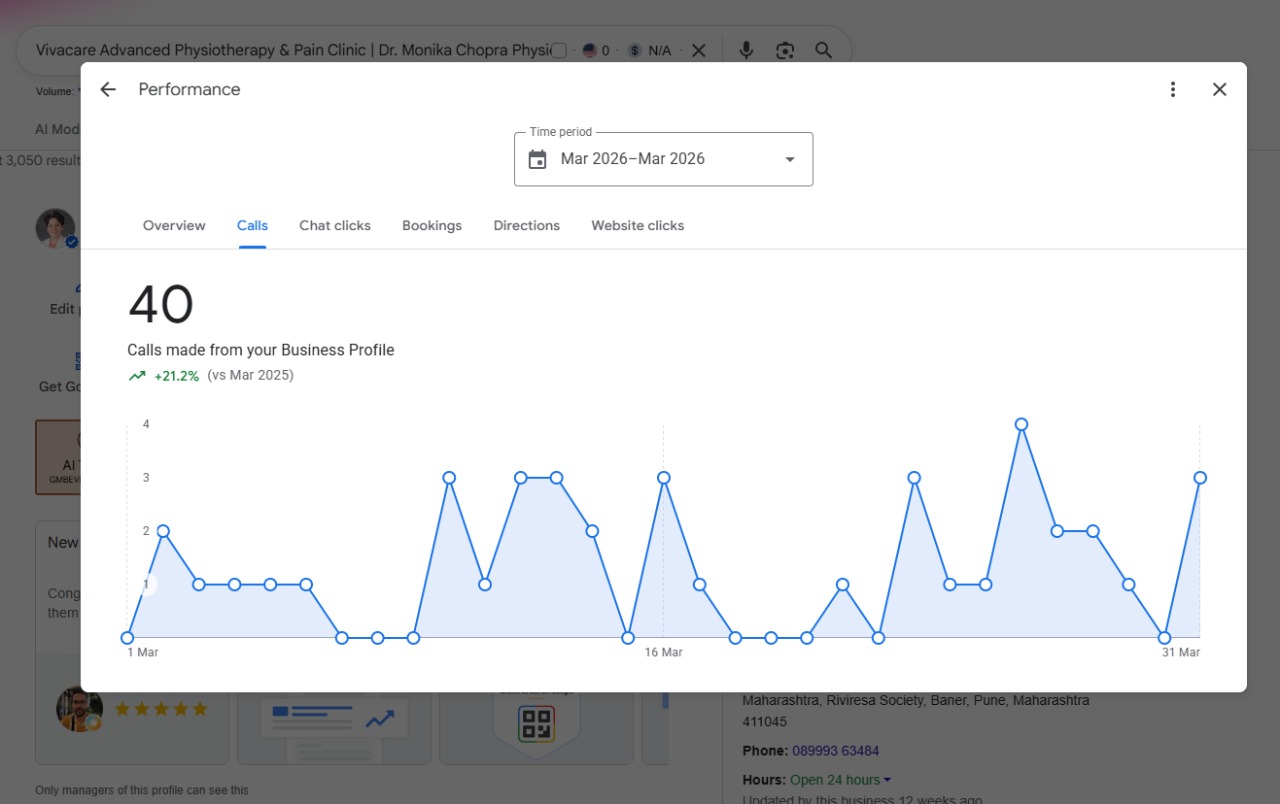Click the +21.2% change value

[x=176, y=376]
